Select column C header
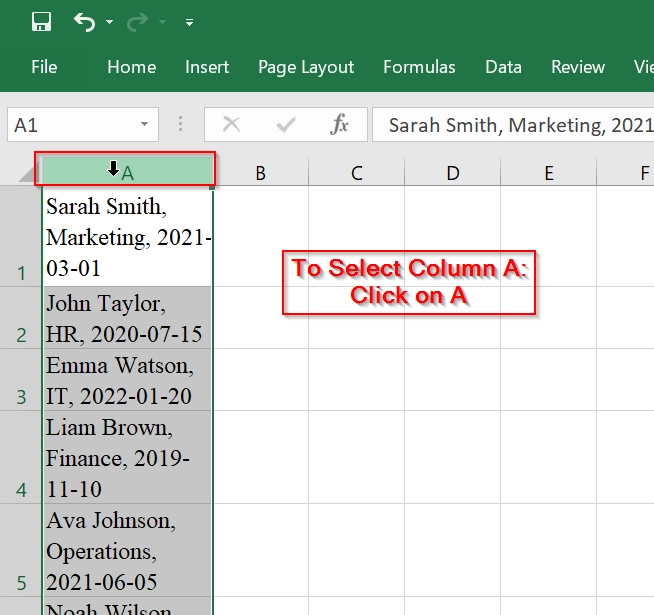The height and width of the screenshot is (615, 654). pos(357,172)
